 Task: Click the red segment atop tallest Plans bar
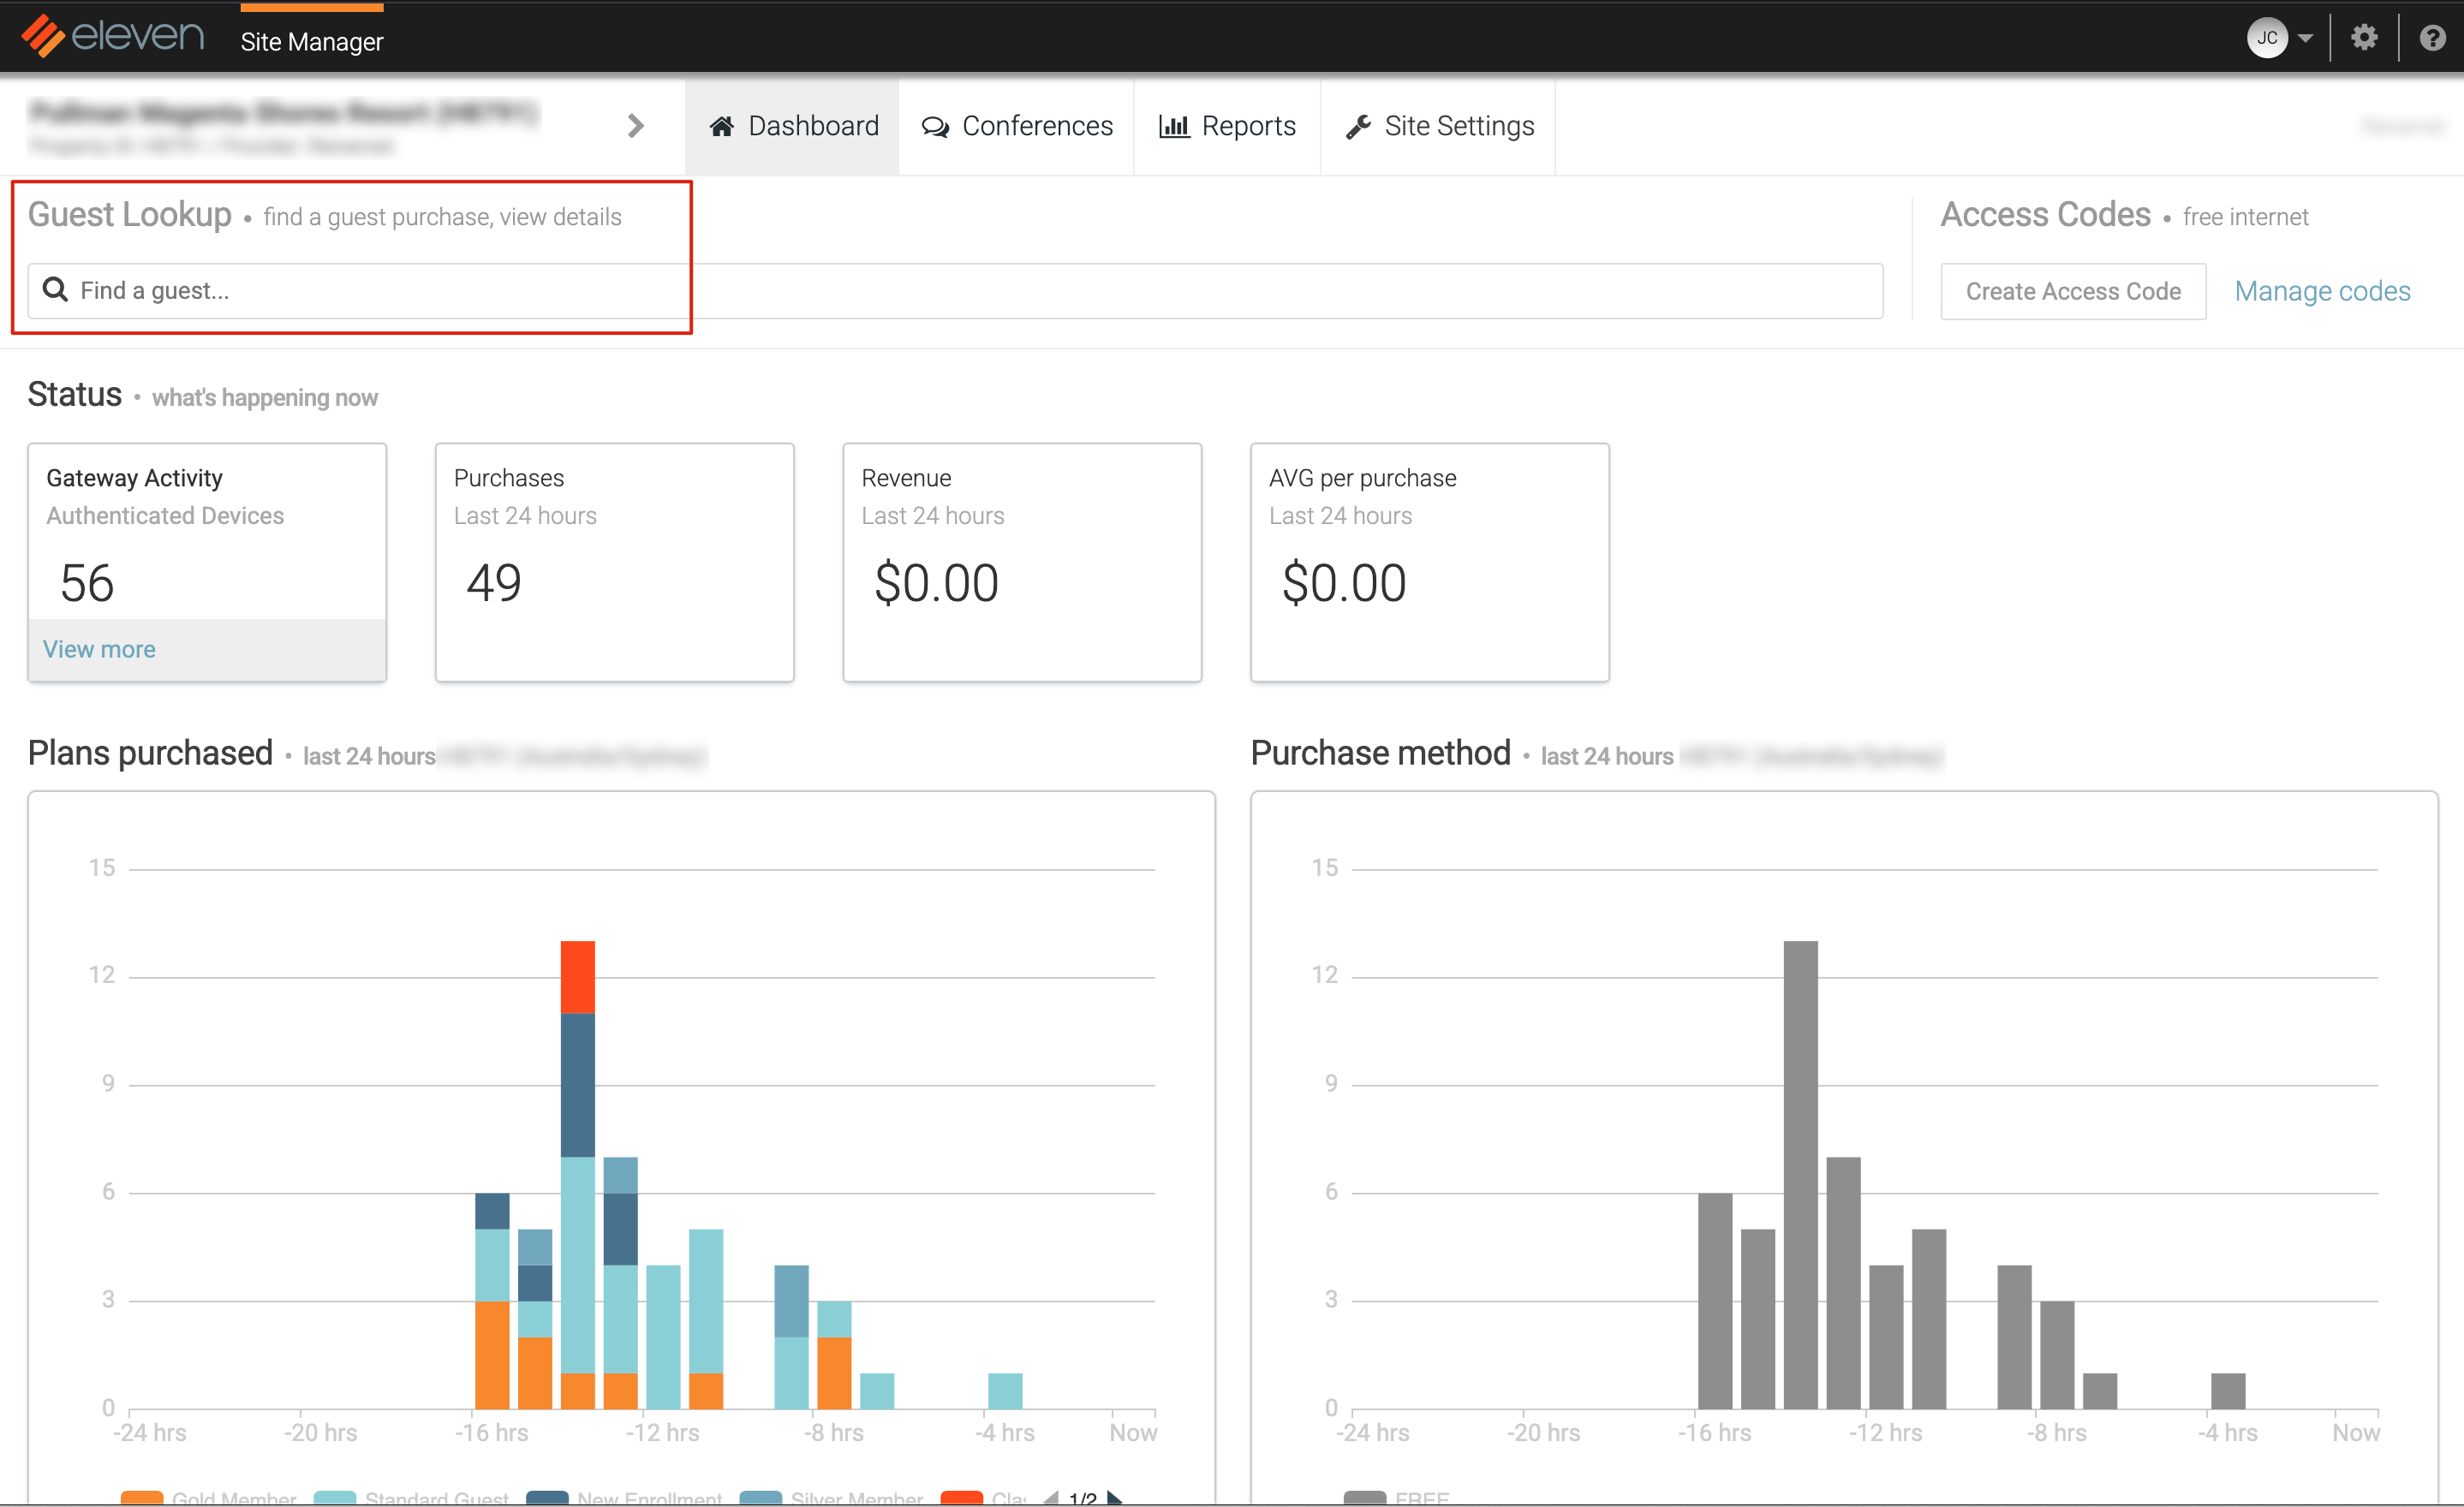[x=578, y=977]
